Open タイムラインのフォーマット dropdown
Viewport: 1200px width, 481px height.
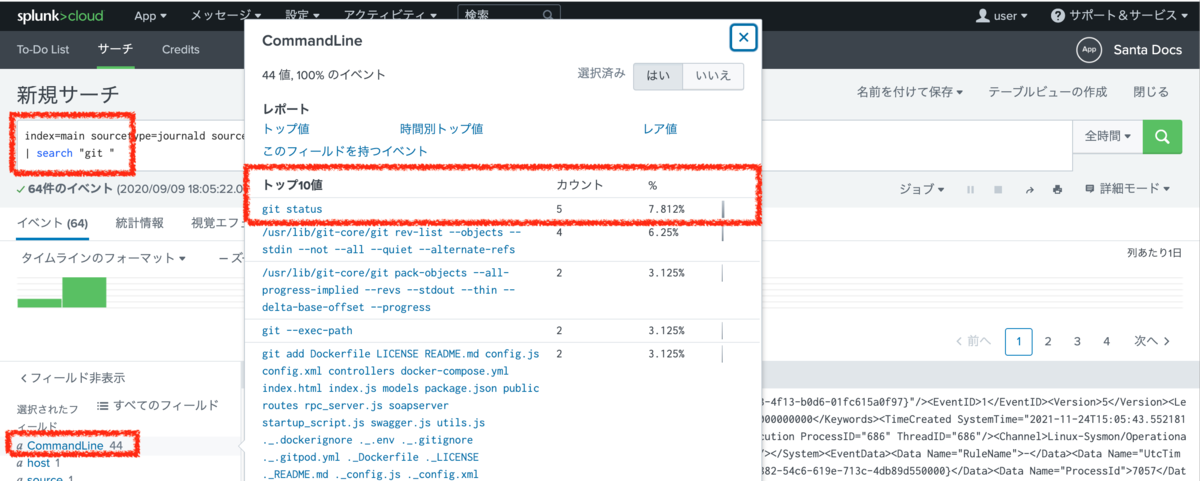[x=104, y=258]
